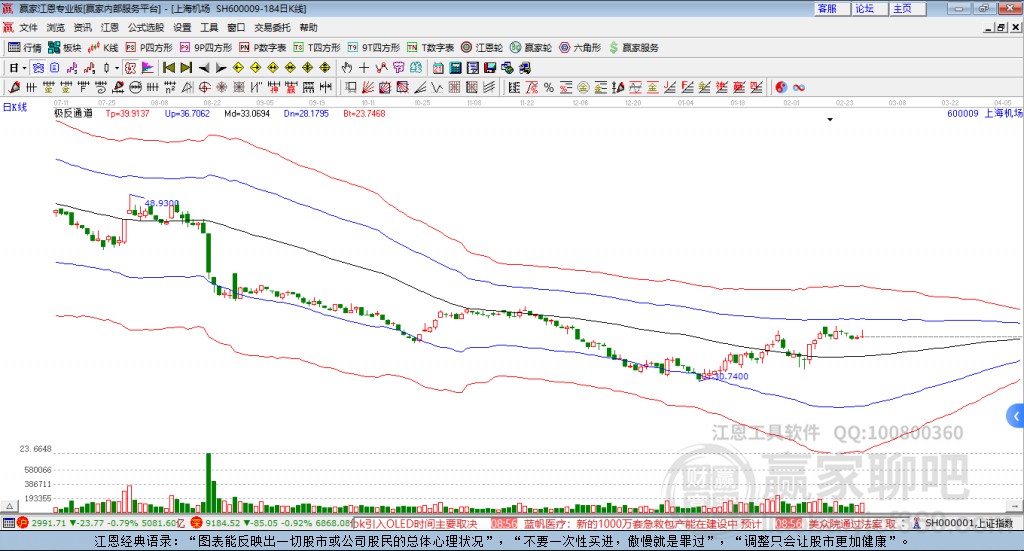Toggle the highlighted blue overlay icon beside 日

click(x=38, y=68)
